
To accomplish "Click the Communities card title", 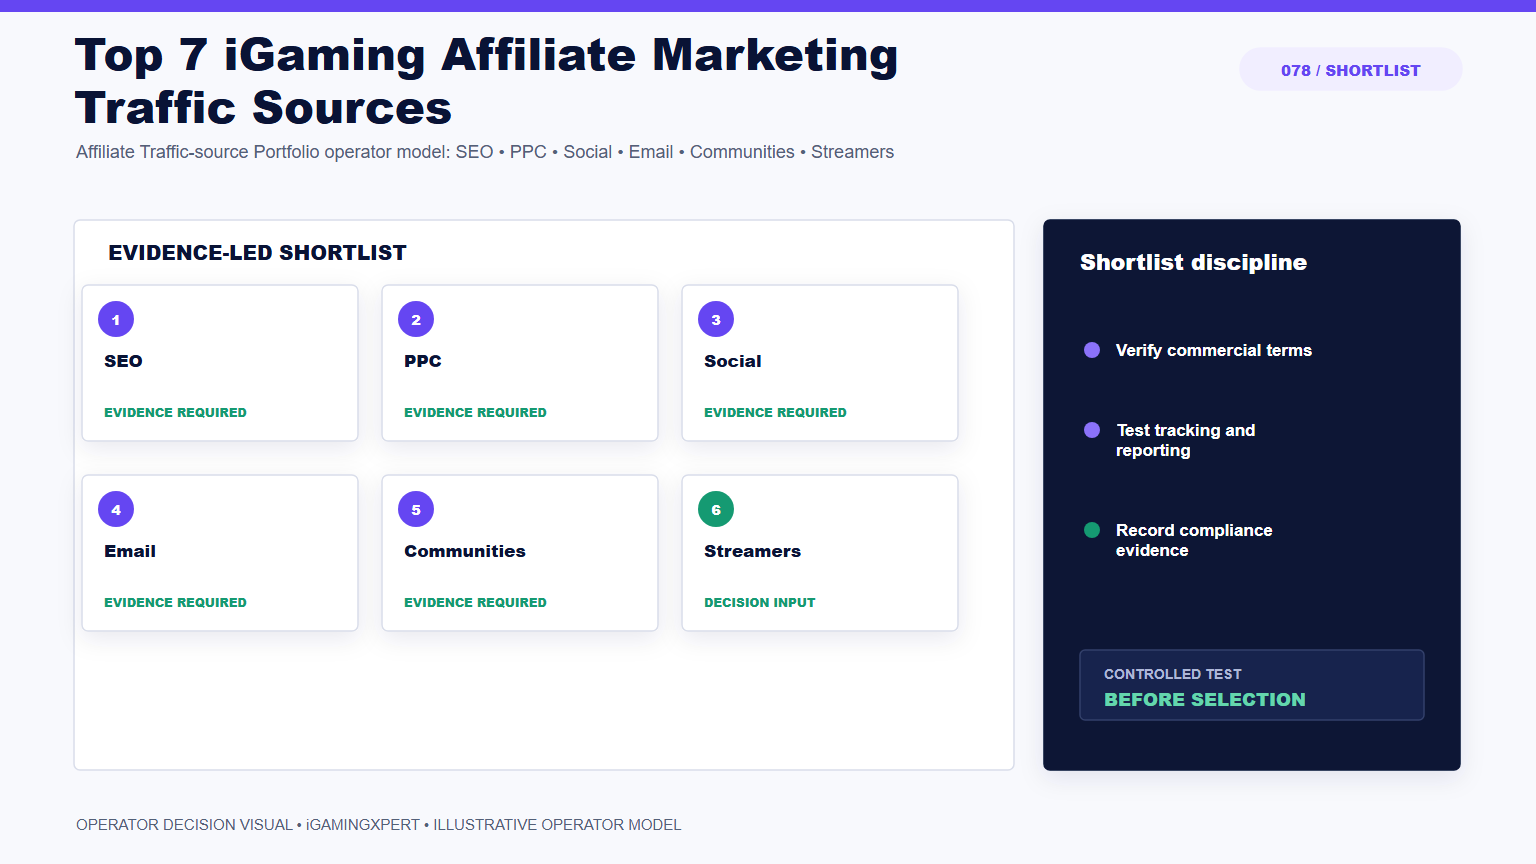I will point(465,551).
